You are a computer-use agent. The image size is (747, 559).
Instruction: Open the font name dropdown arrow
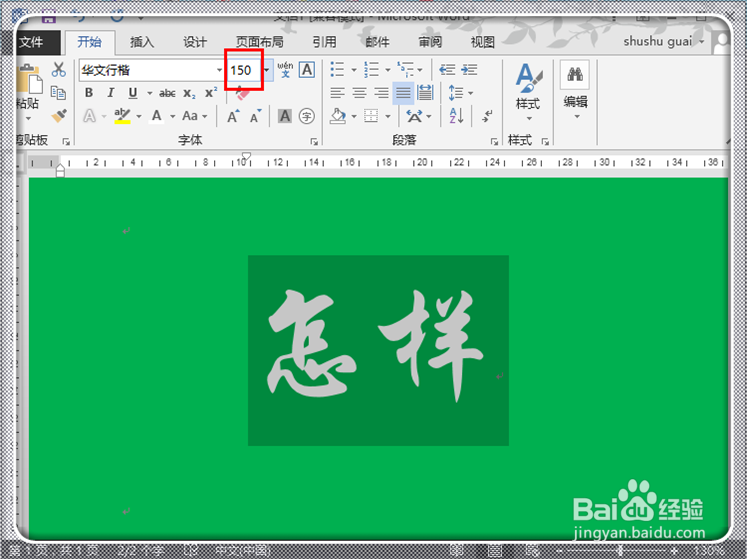point(219,71)
